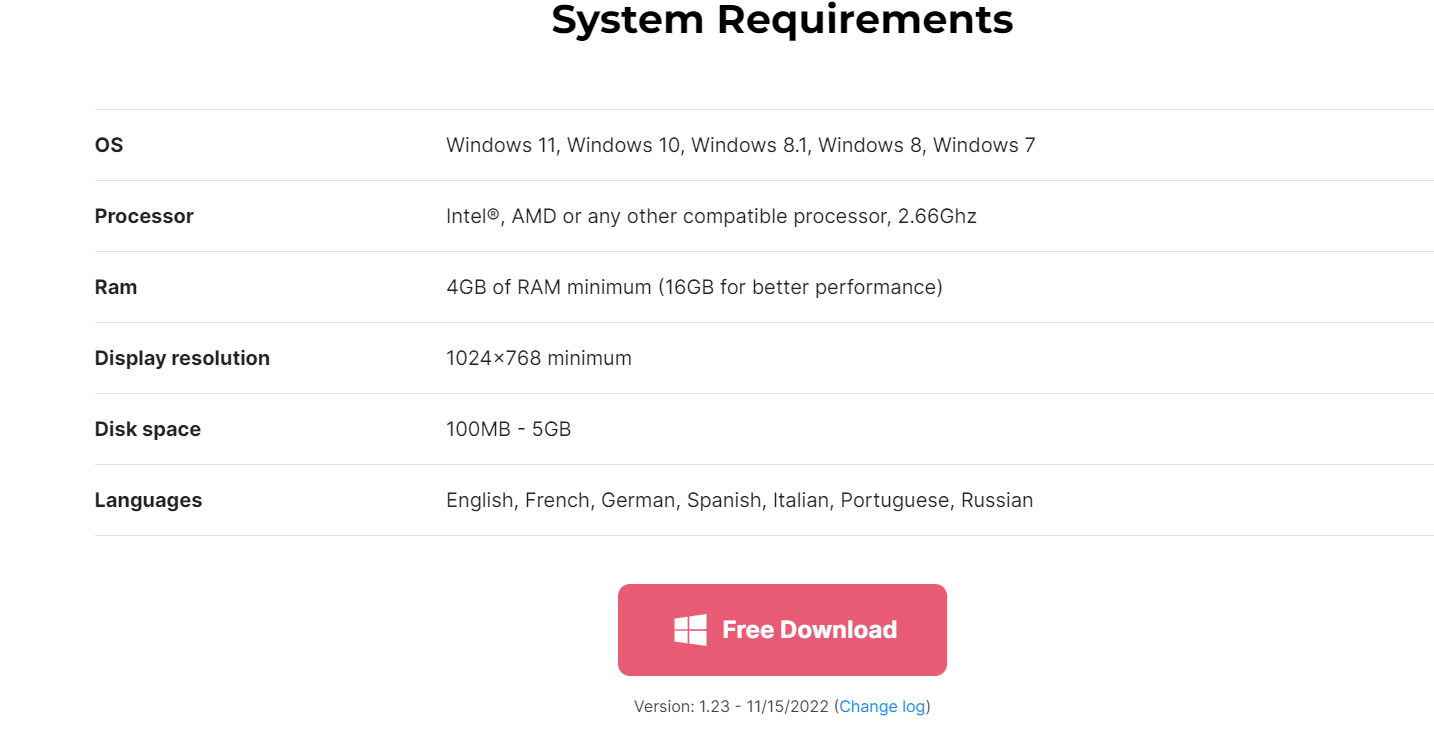The height and width of the screenshot is (736, 1434).
Task: Click the 4GB of RAM minimum text
Action: tap(548, 287)
